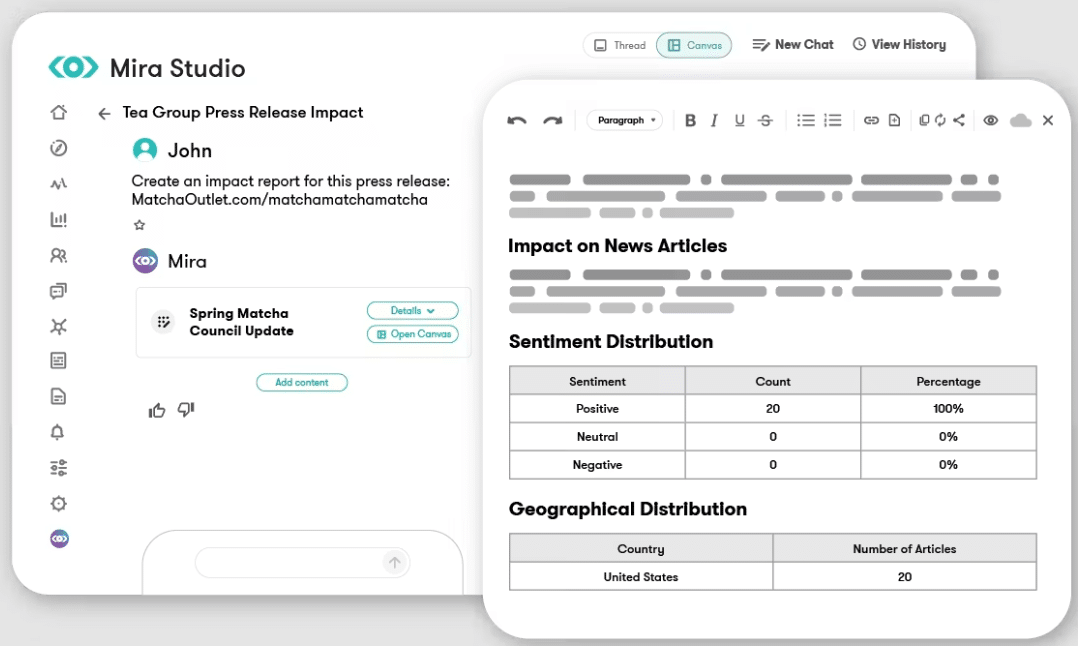Open View History
The image size is (1078, 646).
[899, 45]
